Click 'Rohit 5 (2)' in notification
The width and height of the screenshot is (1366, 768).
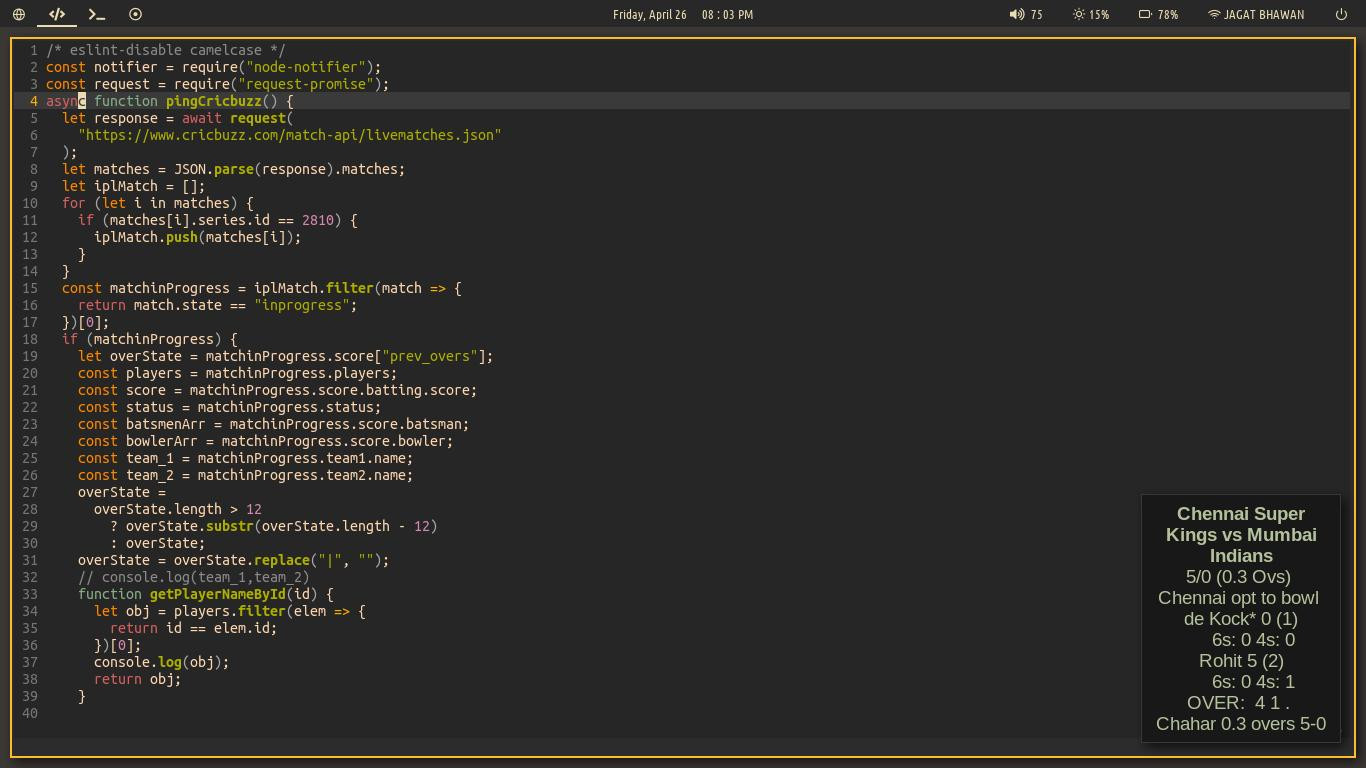click(1241, 661)
